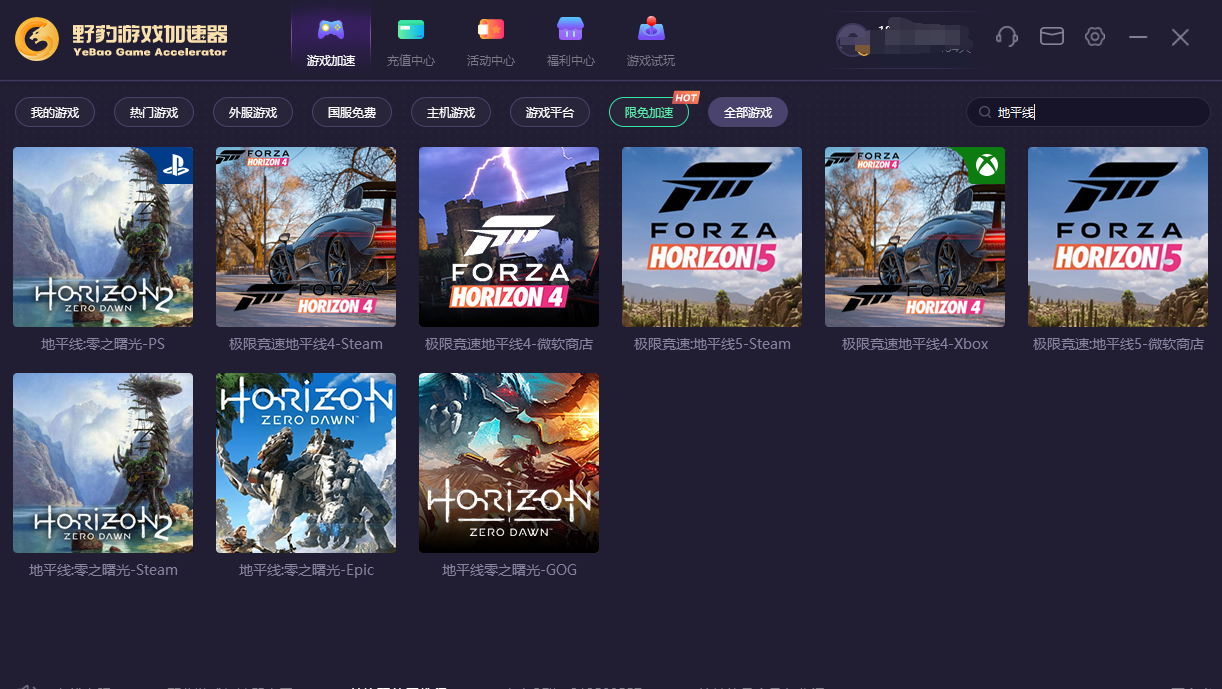Click label 地平线零之曙光-GOG

coord(509,570)
